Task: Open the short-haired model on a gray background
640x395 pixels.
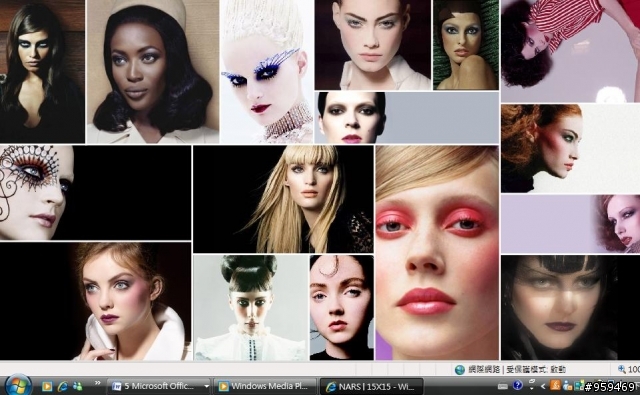Action: (407, 118)
